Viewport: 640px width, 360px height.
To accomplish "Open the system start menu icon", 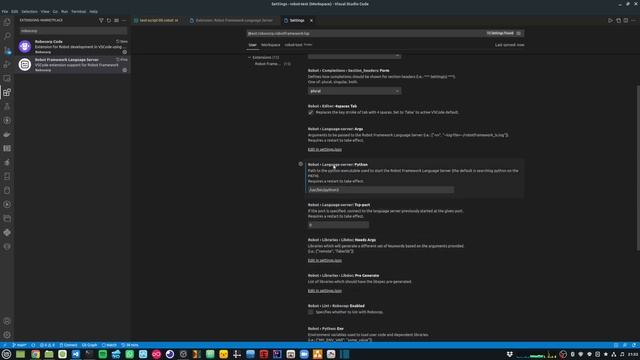I will 7,354.
